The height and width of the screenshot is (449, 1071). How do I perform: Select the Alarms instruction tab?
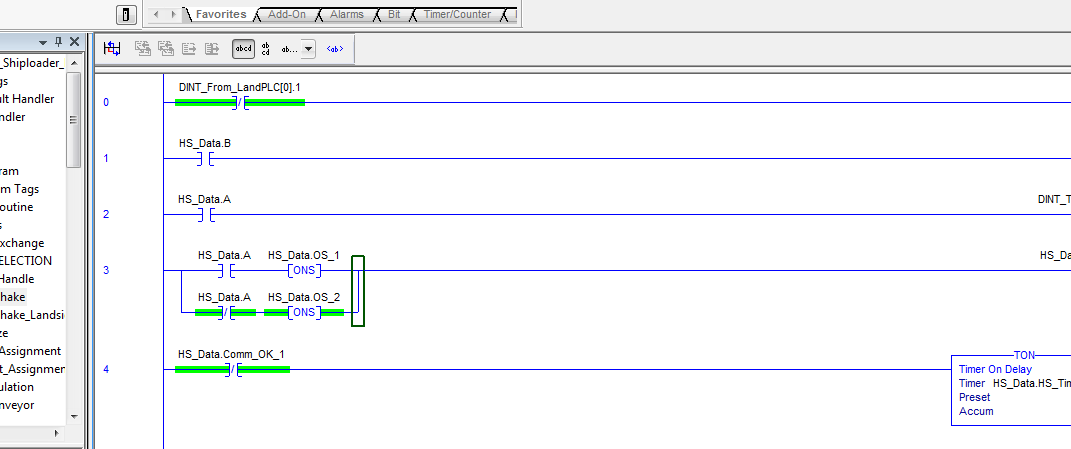[347, 14]
